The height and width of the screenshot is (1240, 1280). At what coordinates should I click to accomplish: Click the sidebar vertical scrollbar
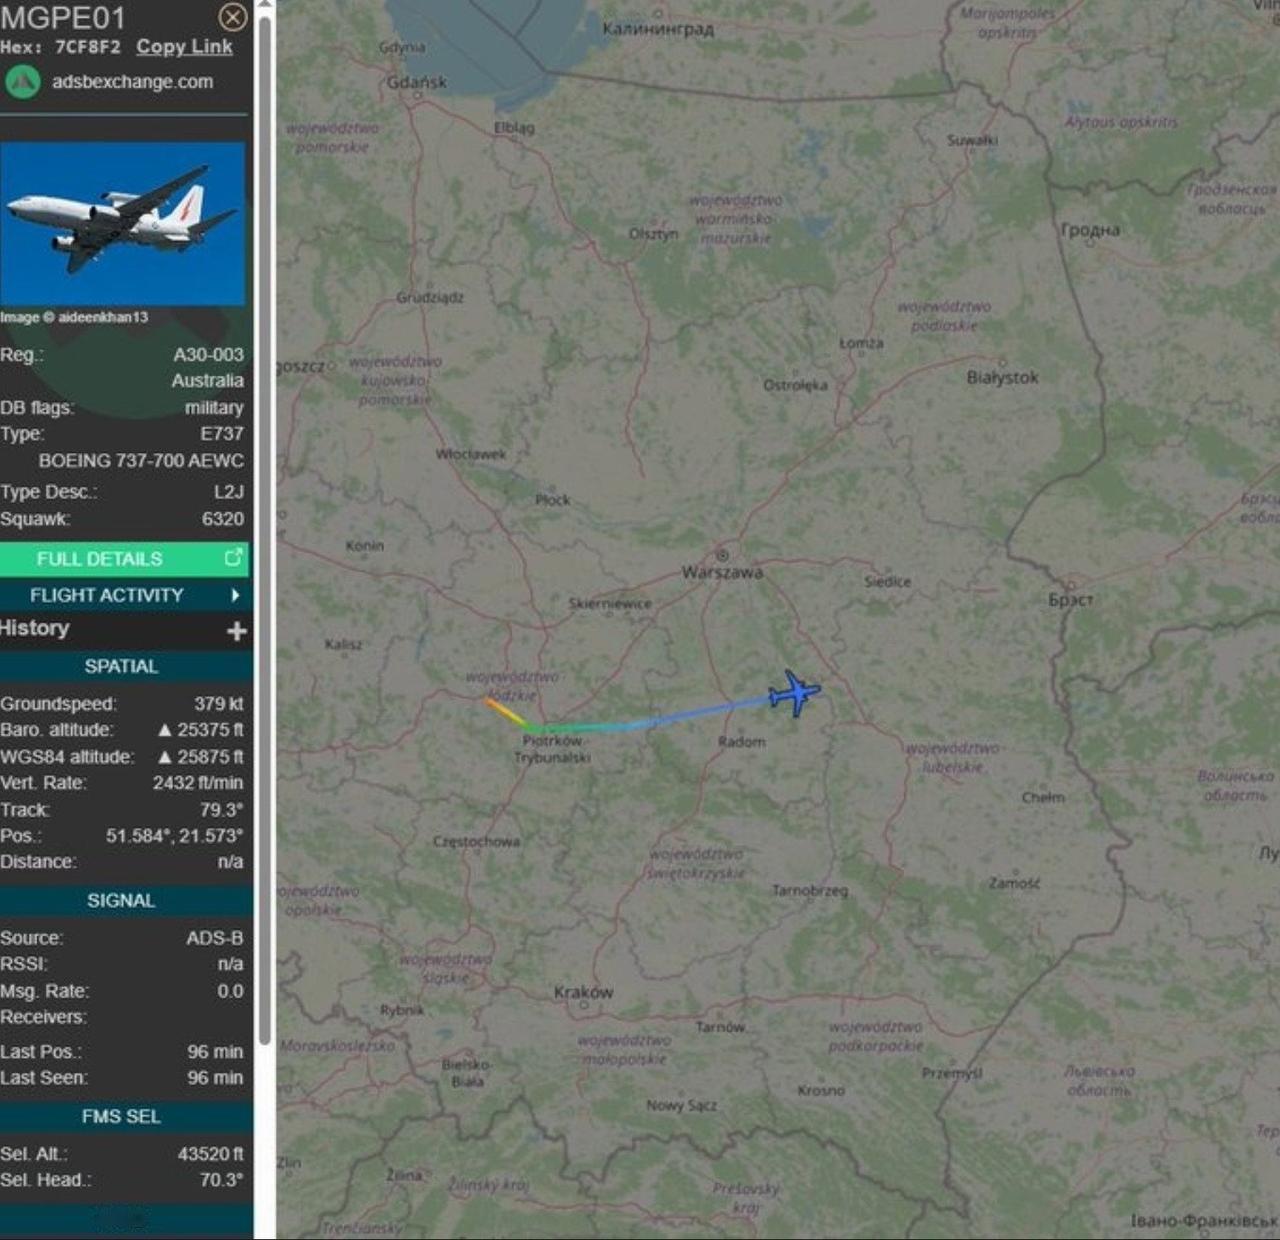coord(265,530)
